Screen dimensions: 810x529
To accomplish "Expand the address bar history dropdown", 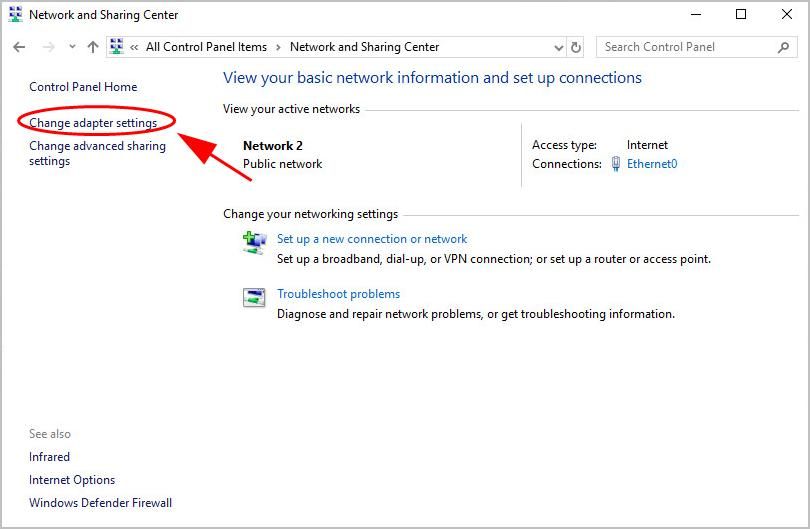I will tap(558, 47).
